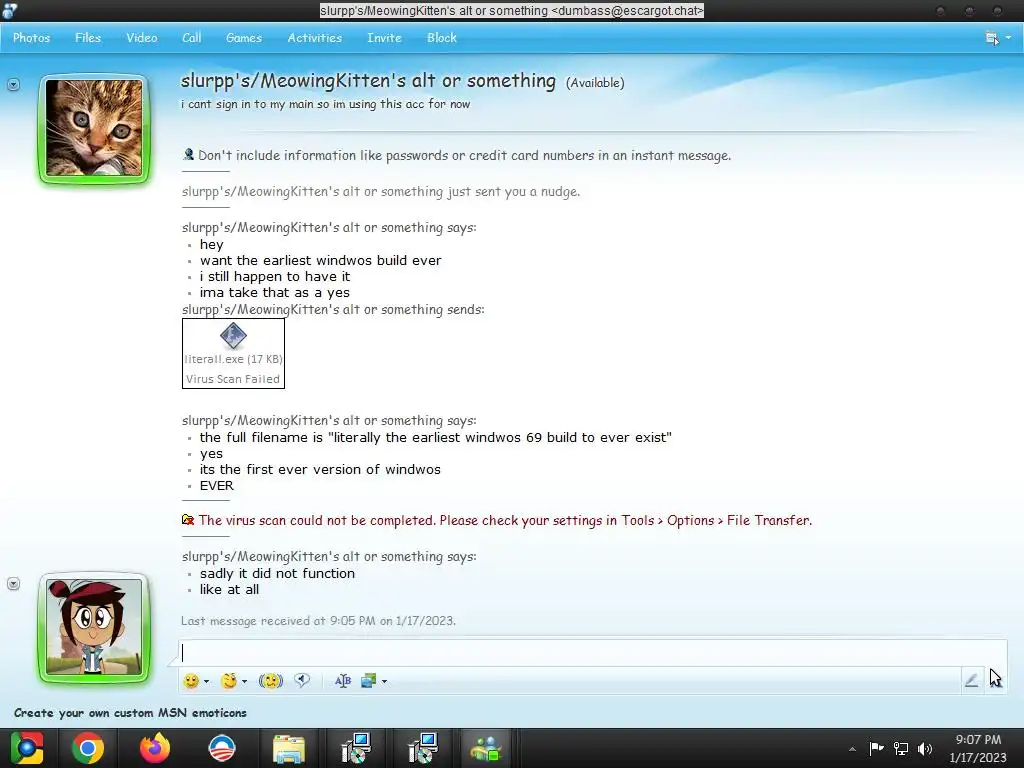Click the password safety warning line
This screenshot has width=1024, height=768.
[464, 155]
